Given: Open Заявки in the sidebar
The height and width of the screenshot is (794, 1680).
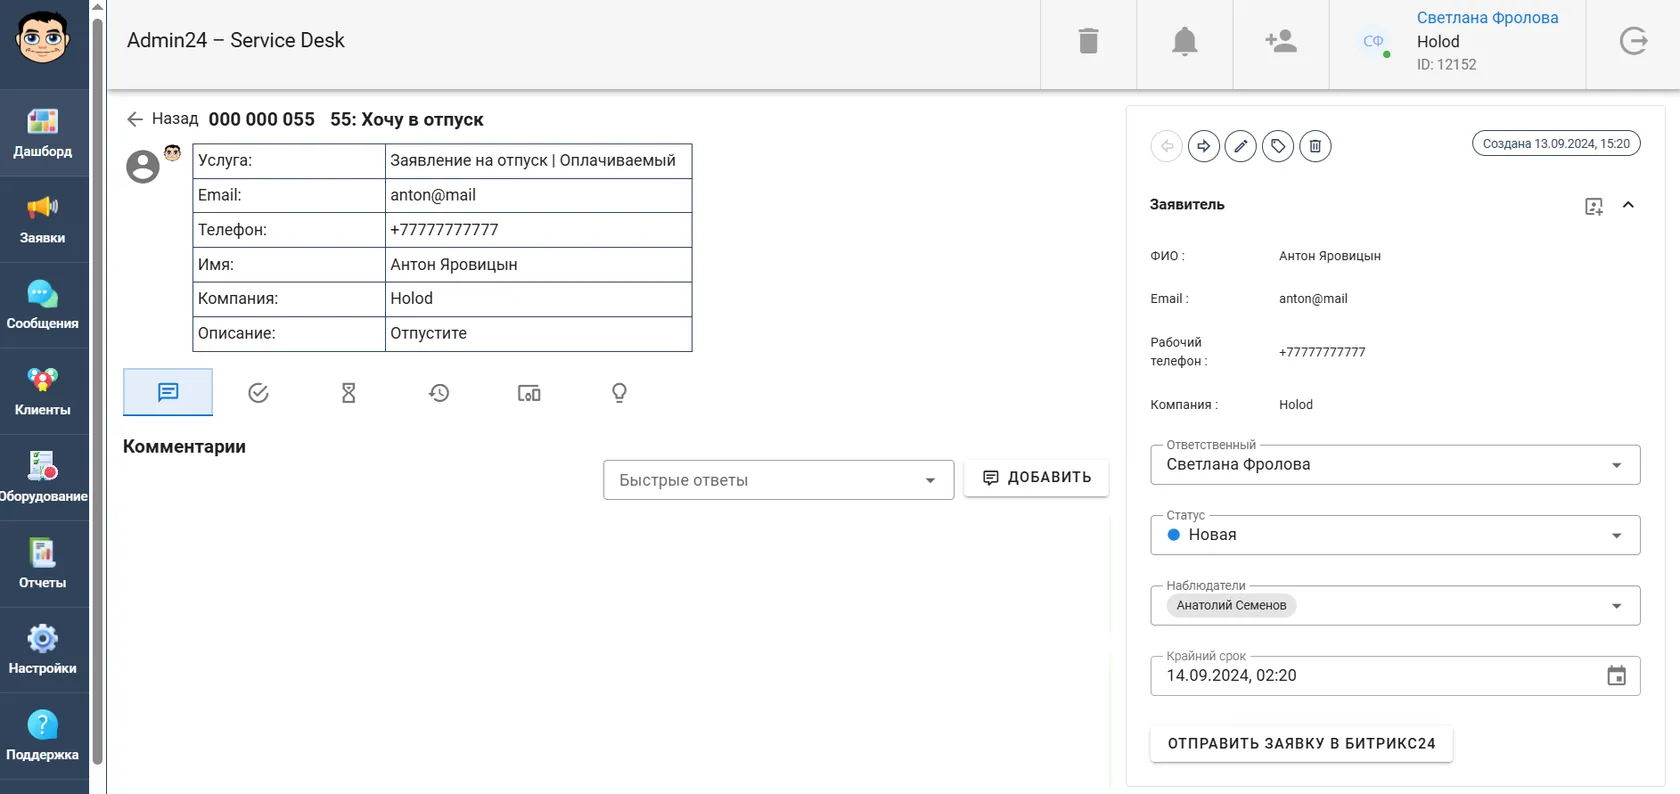Looking at the screenshot, I should click(x=43, y=219).
